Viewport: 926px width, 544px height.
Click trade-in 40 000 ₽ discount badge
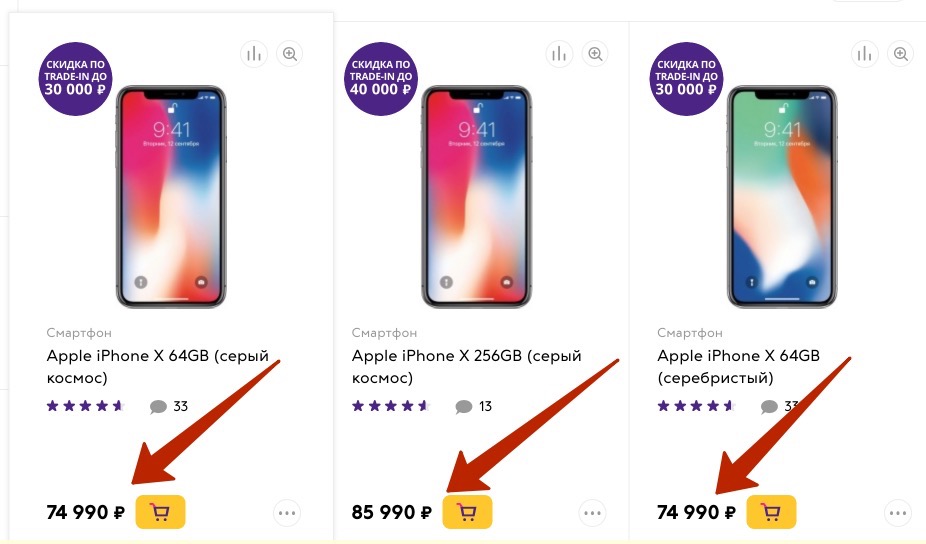(x=380, y=78)
